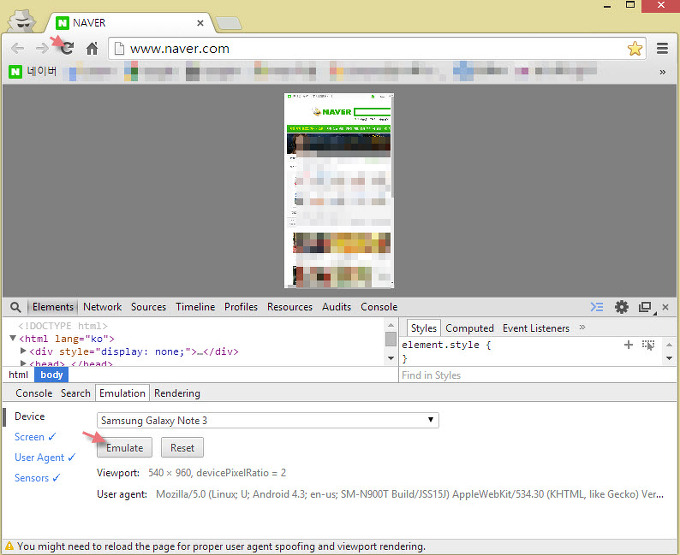This screenshot has width=680, height=555.
Task: Click the new style rule plus icon
Action: 628,344
